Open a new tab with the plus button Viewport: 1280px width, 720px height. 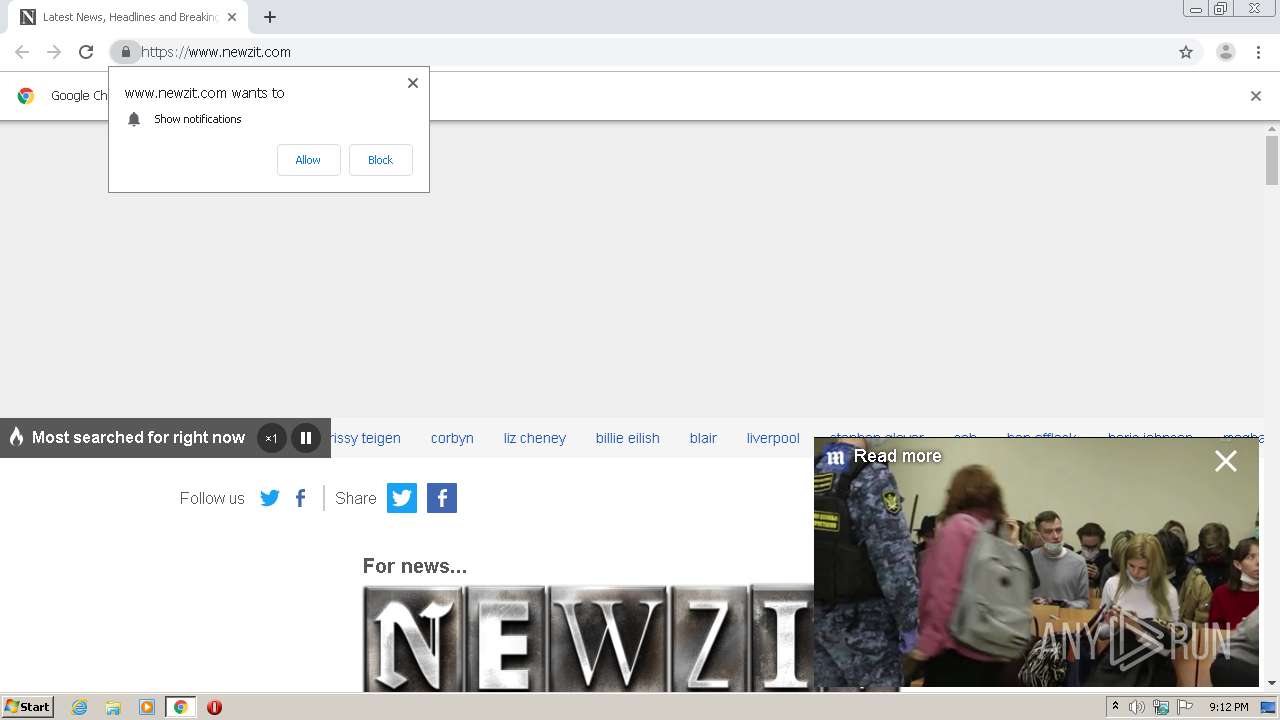click(270, 17)
